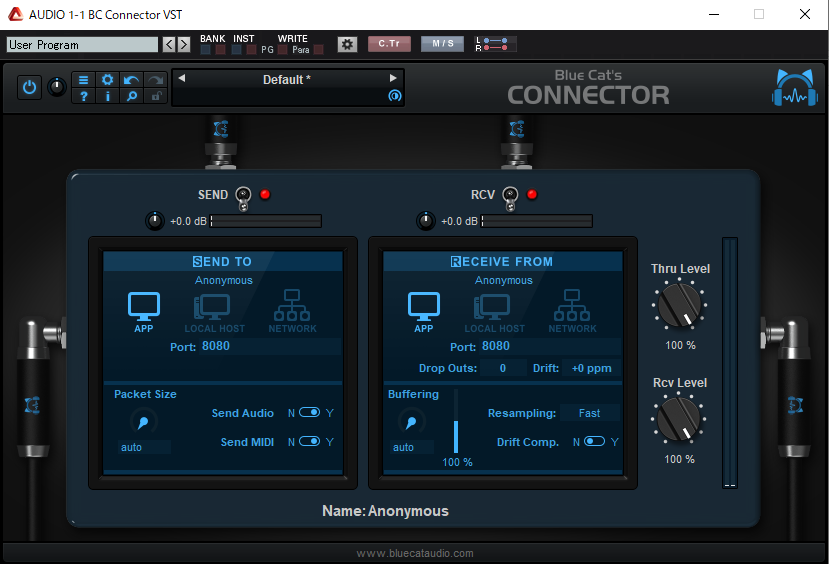Click the Packet Size knob
The width and height of the screenshot is (829, 564).
pos(143,421)
